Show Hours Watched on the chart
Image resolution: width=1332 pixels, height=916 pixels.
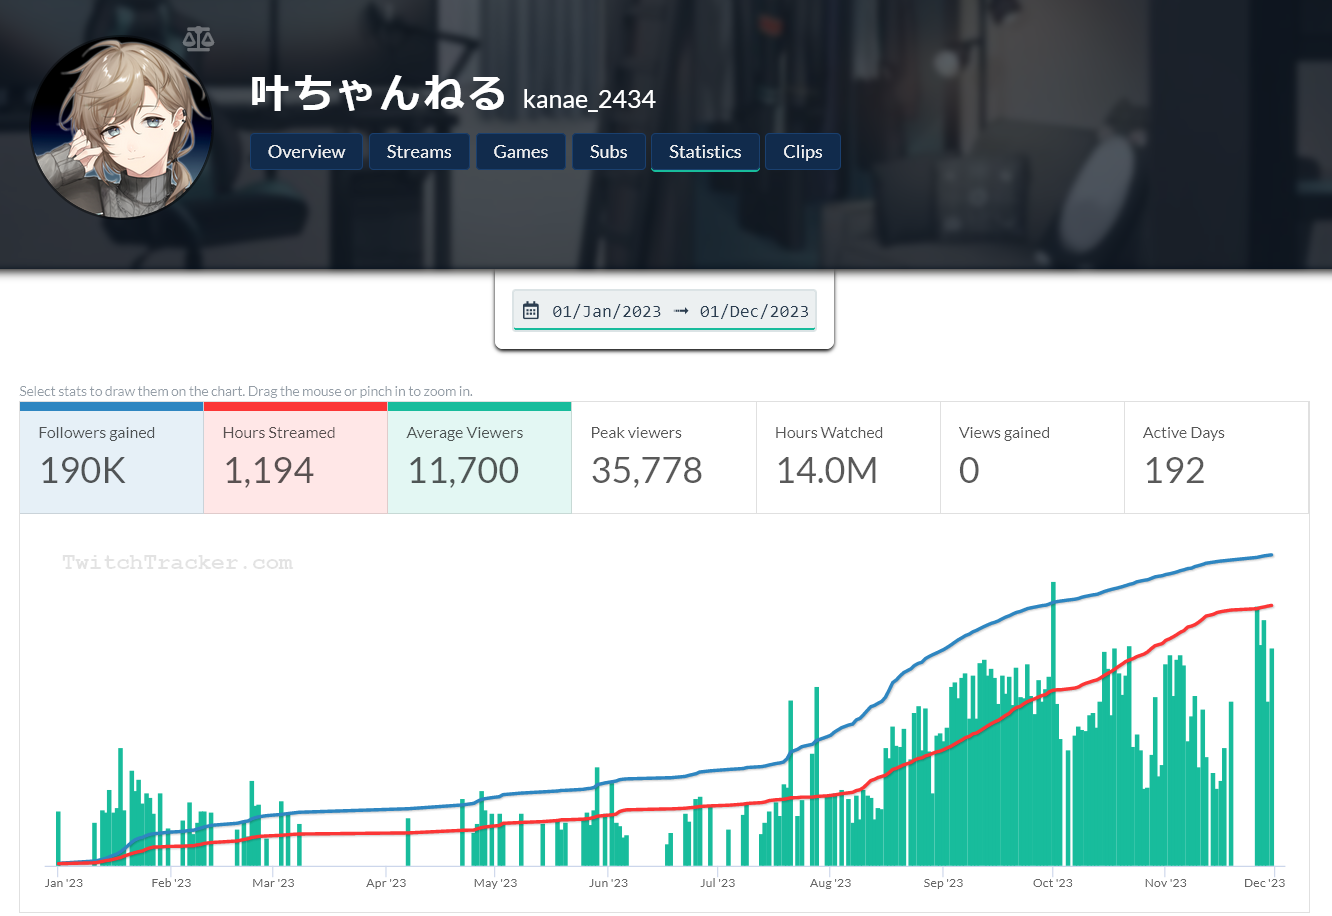pos(847,458)
